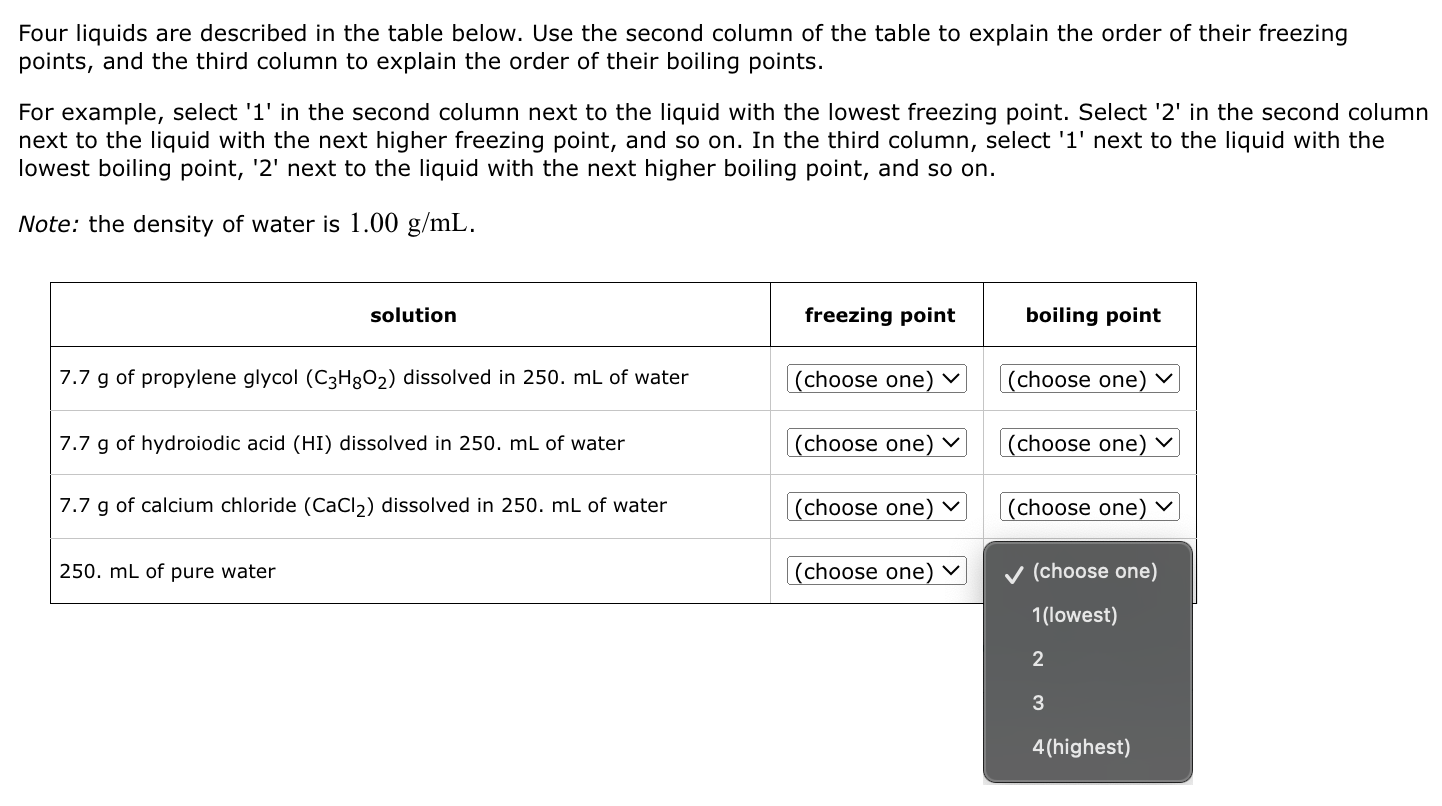This screenshot has width=1442, height=806.
Task: Open the boiling point dropdown for pure water
Action: coord(1089,571)
